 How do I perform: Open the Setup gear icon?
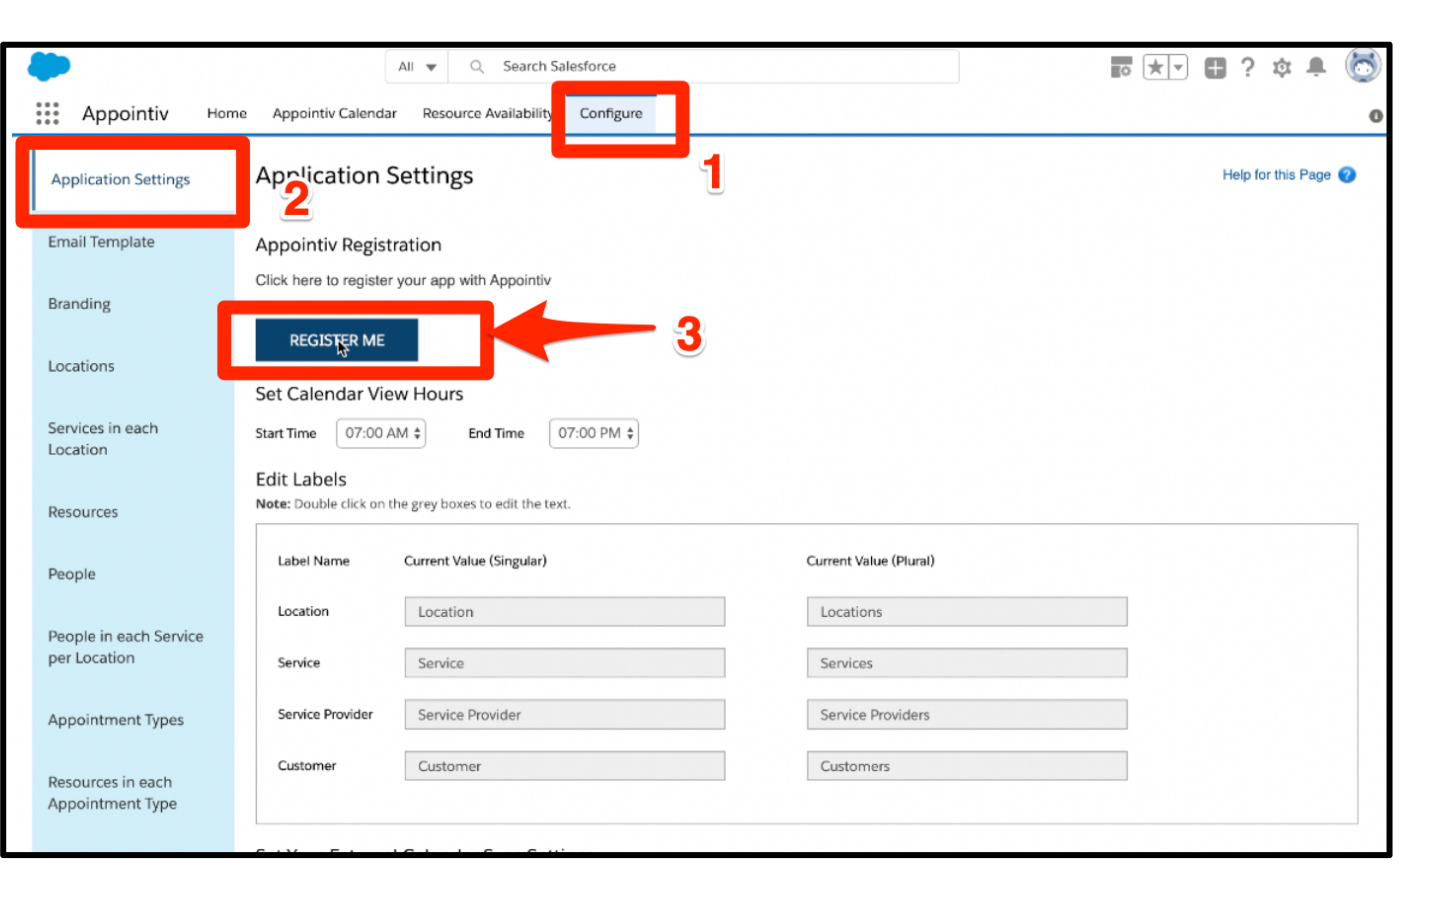pos(1282,67)
